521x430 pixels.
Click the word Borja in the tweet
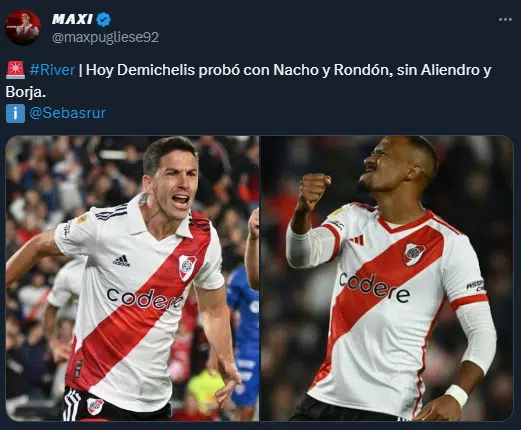pos(26,92)
